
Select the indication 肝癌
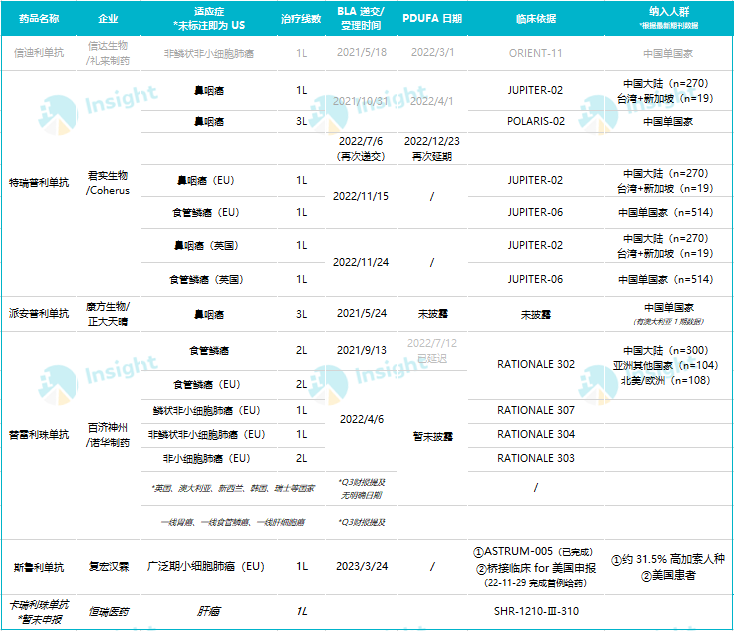(x=209, y=611)
